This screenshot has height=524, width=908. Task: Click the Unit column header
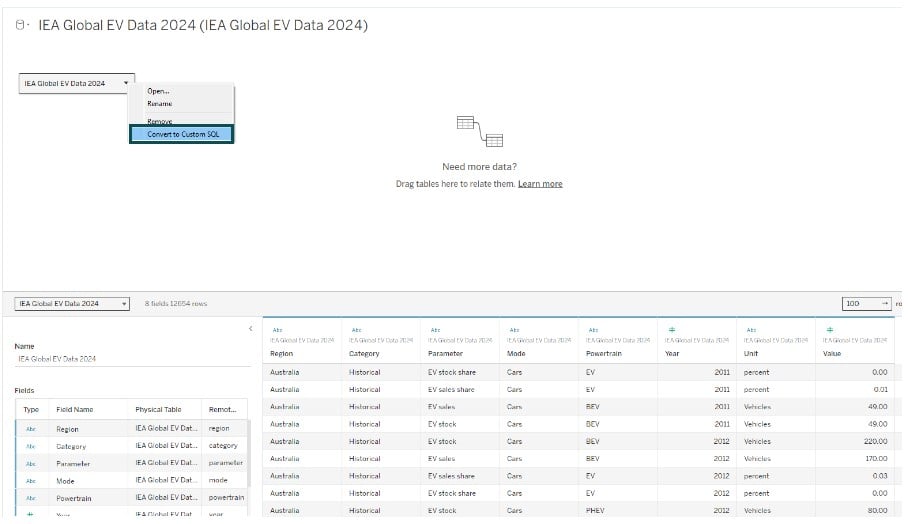(750, 354)
